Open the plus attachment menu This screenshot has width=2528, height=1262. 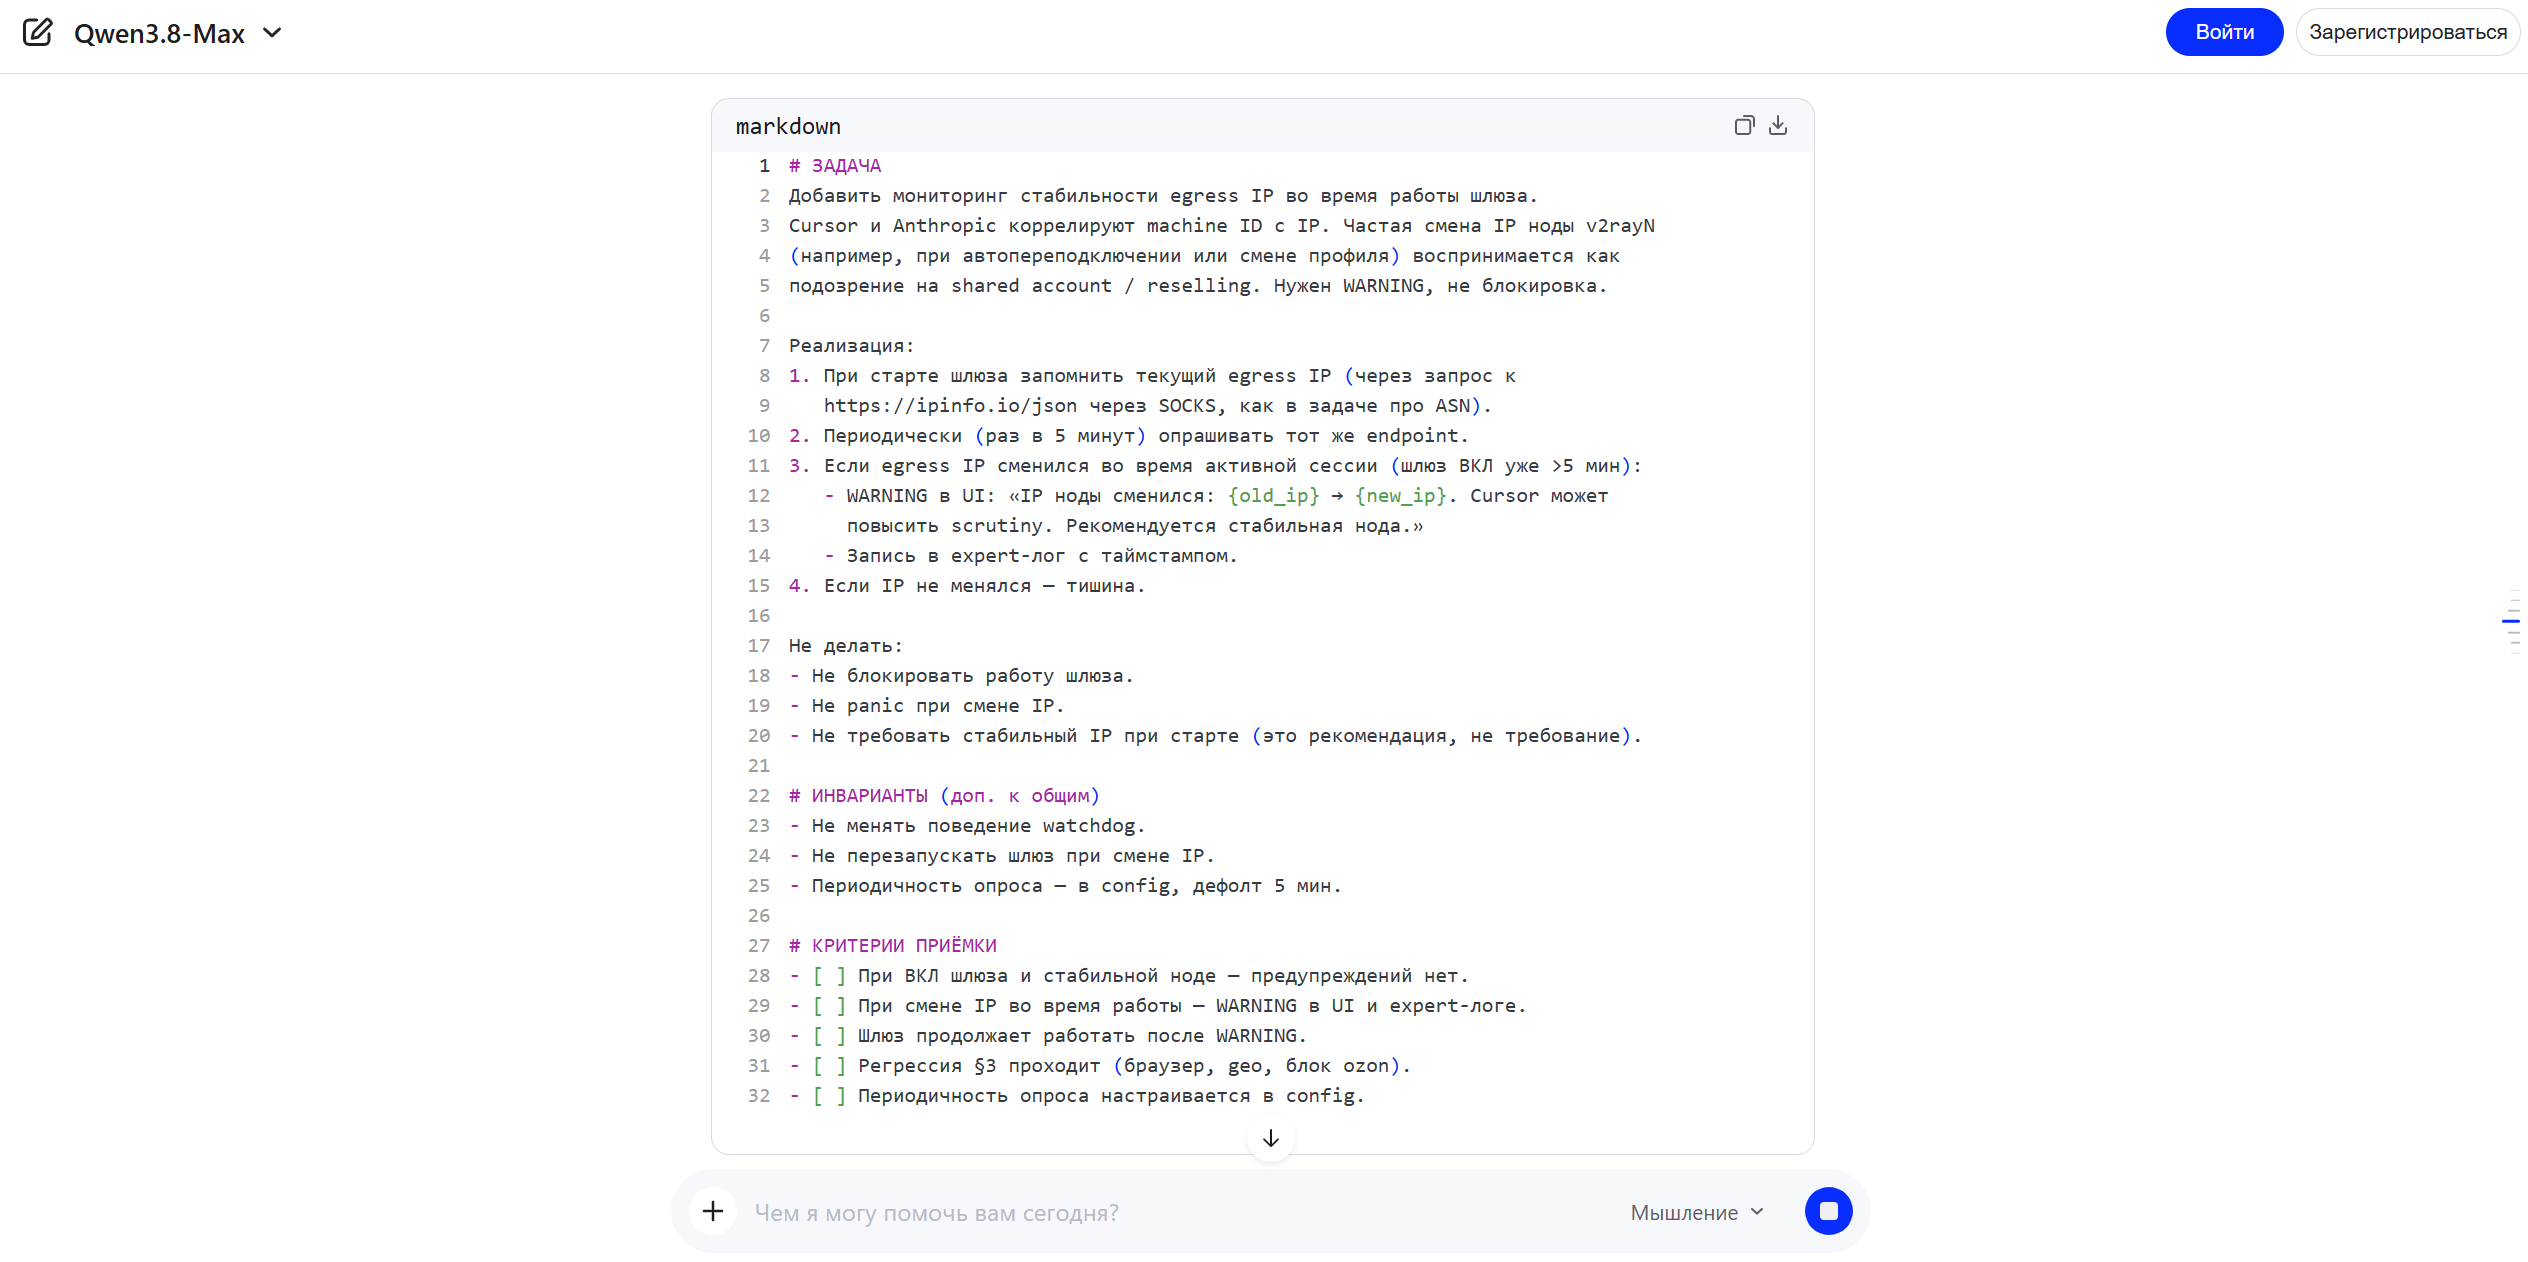point(713,1212)
